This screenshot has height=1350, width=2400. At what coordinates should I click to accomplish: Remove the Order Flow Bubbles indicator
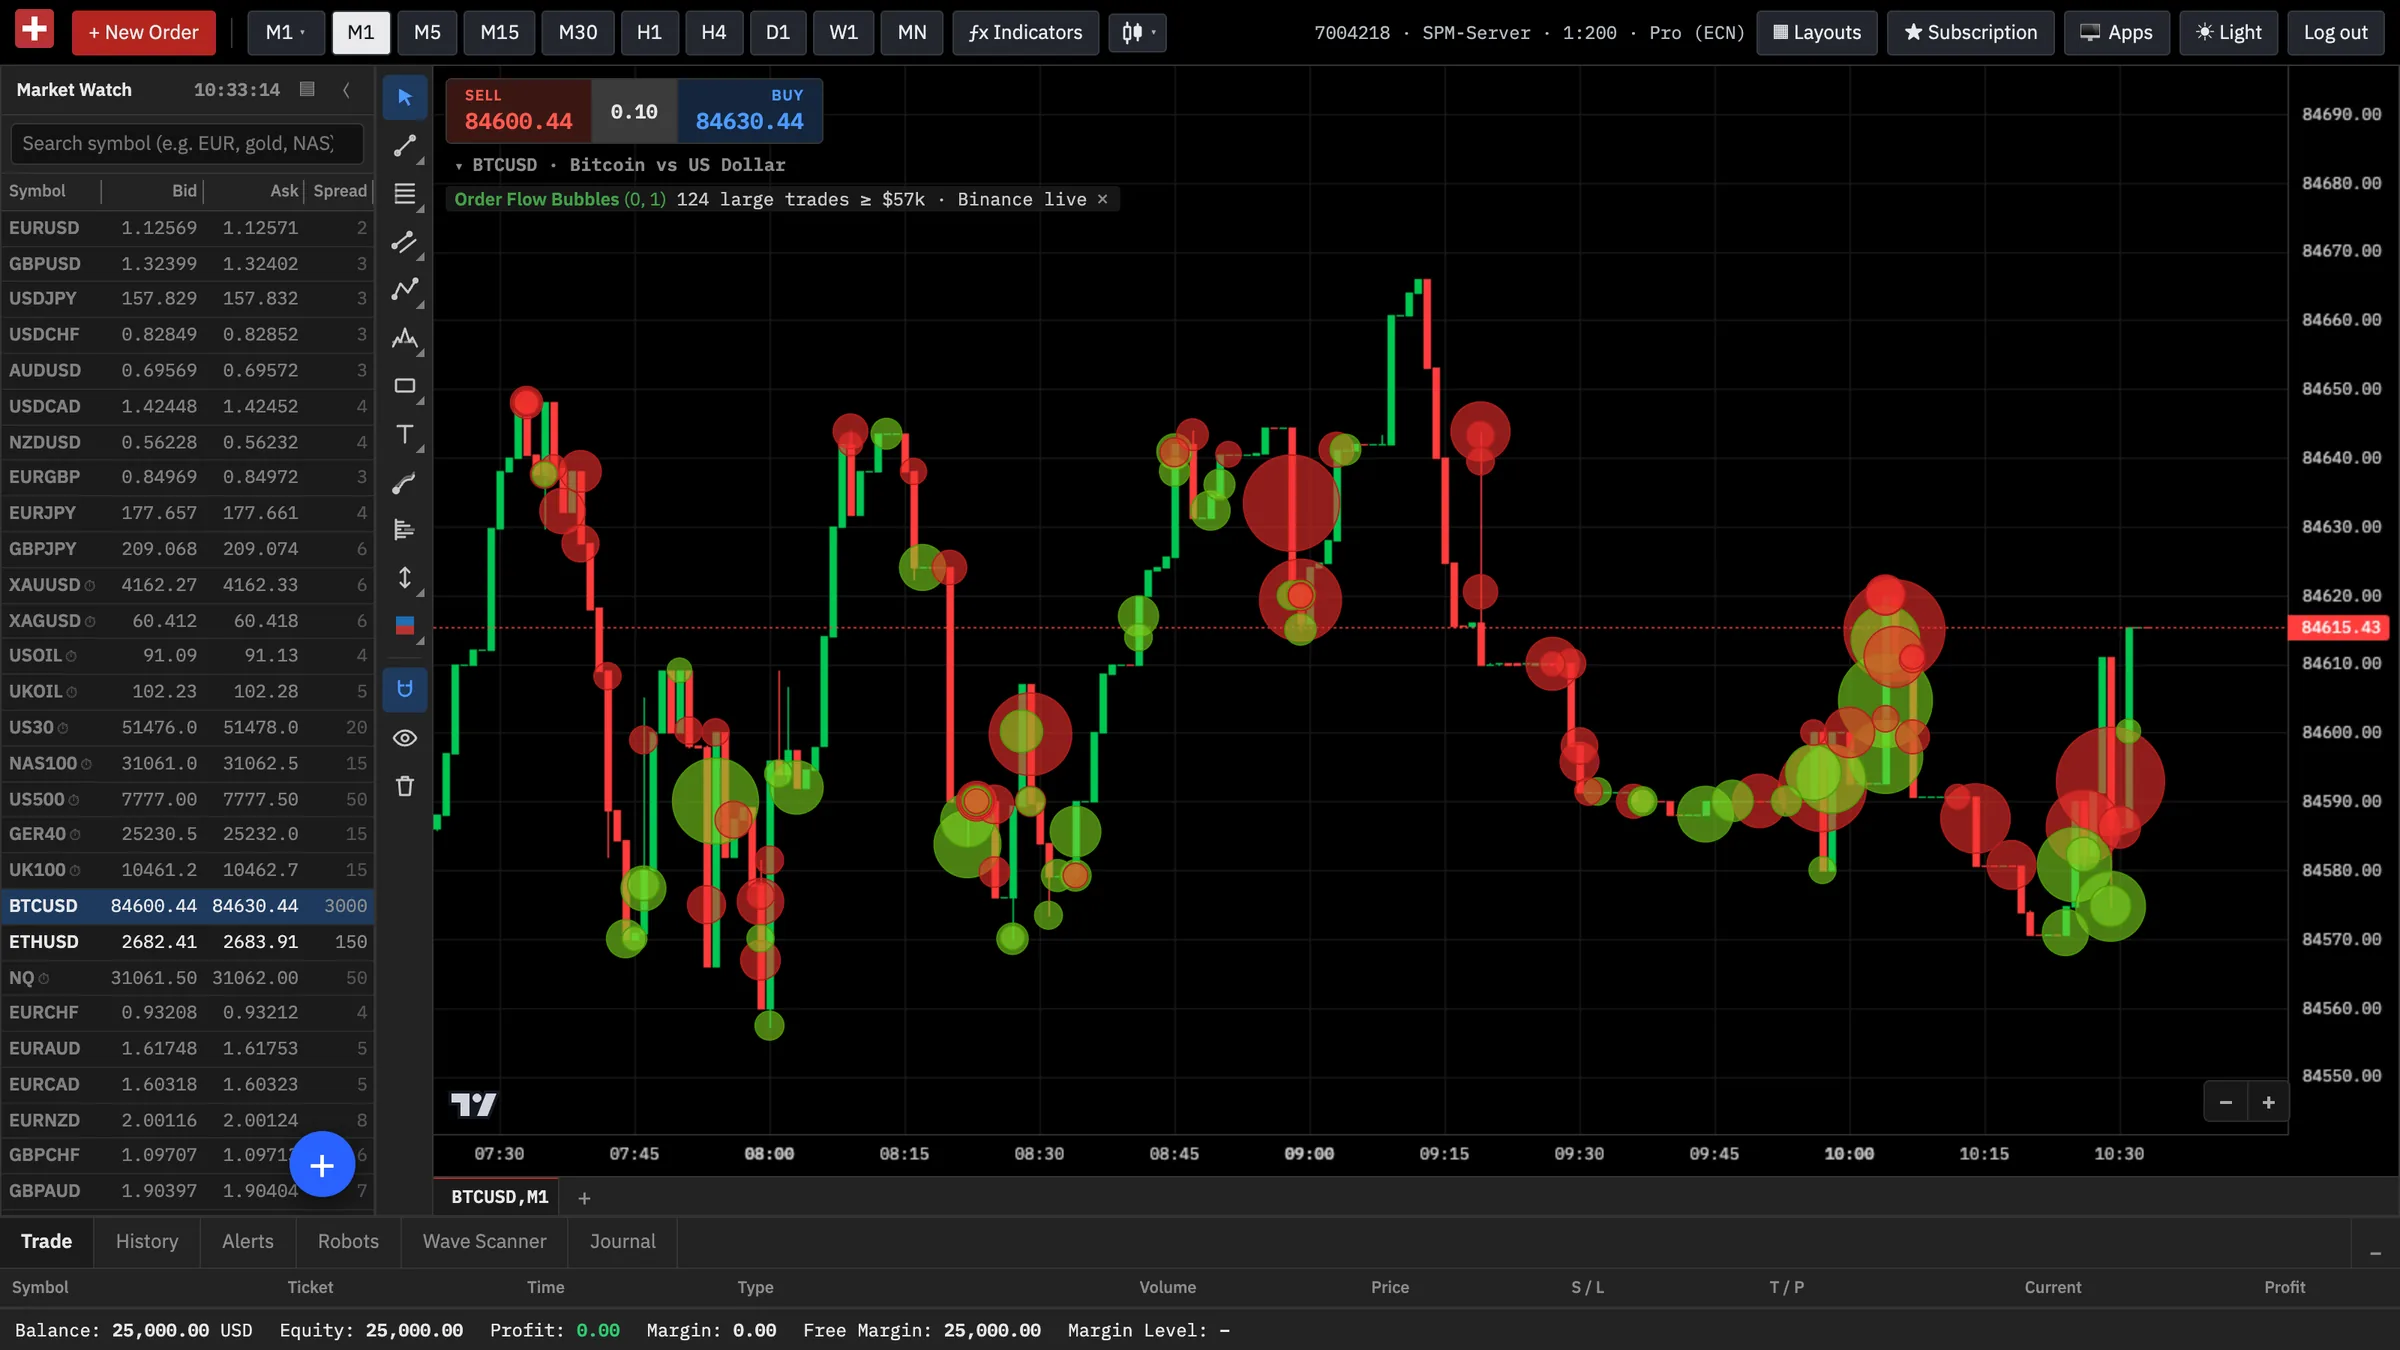(x=1102, y=199)
